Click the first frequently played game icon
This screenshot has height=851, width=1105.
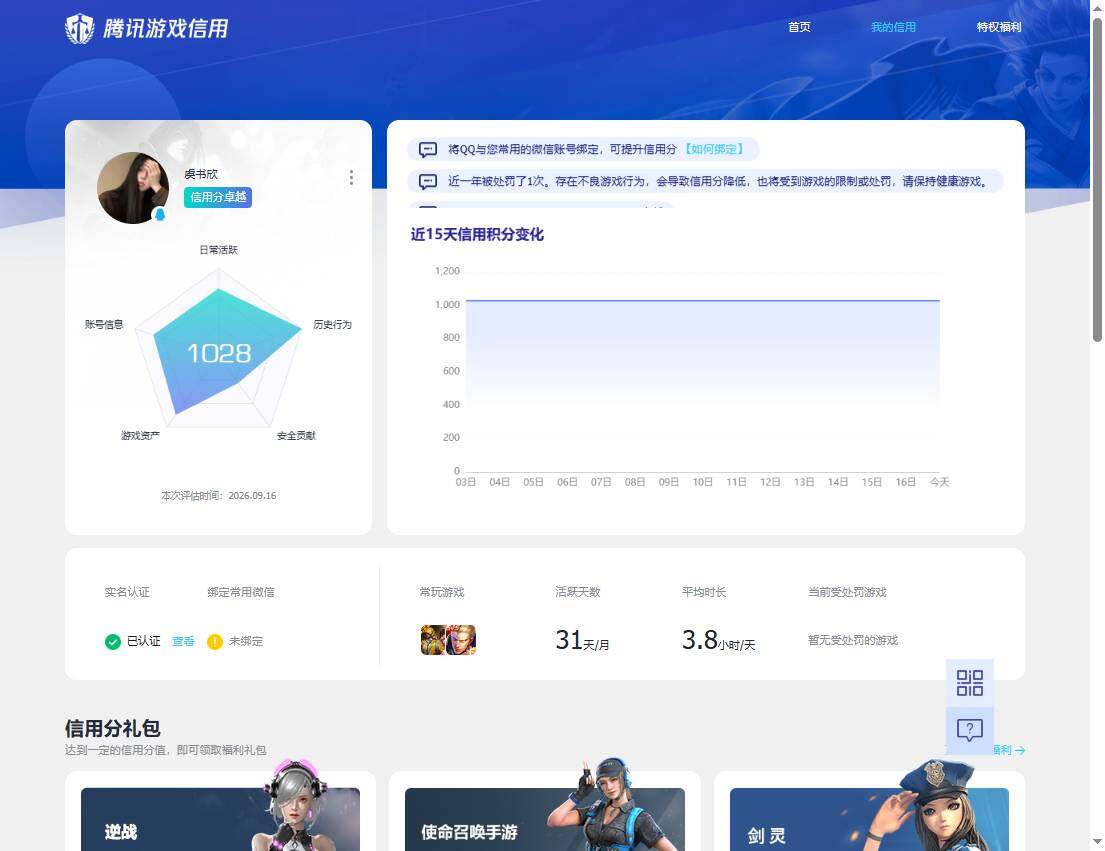coord(433,640)
